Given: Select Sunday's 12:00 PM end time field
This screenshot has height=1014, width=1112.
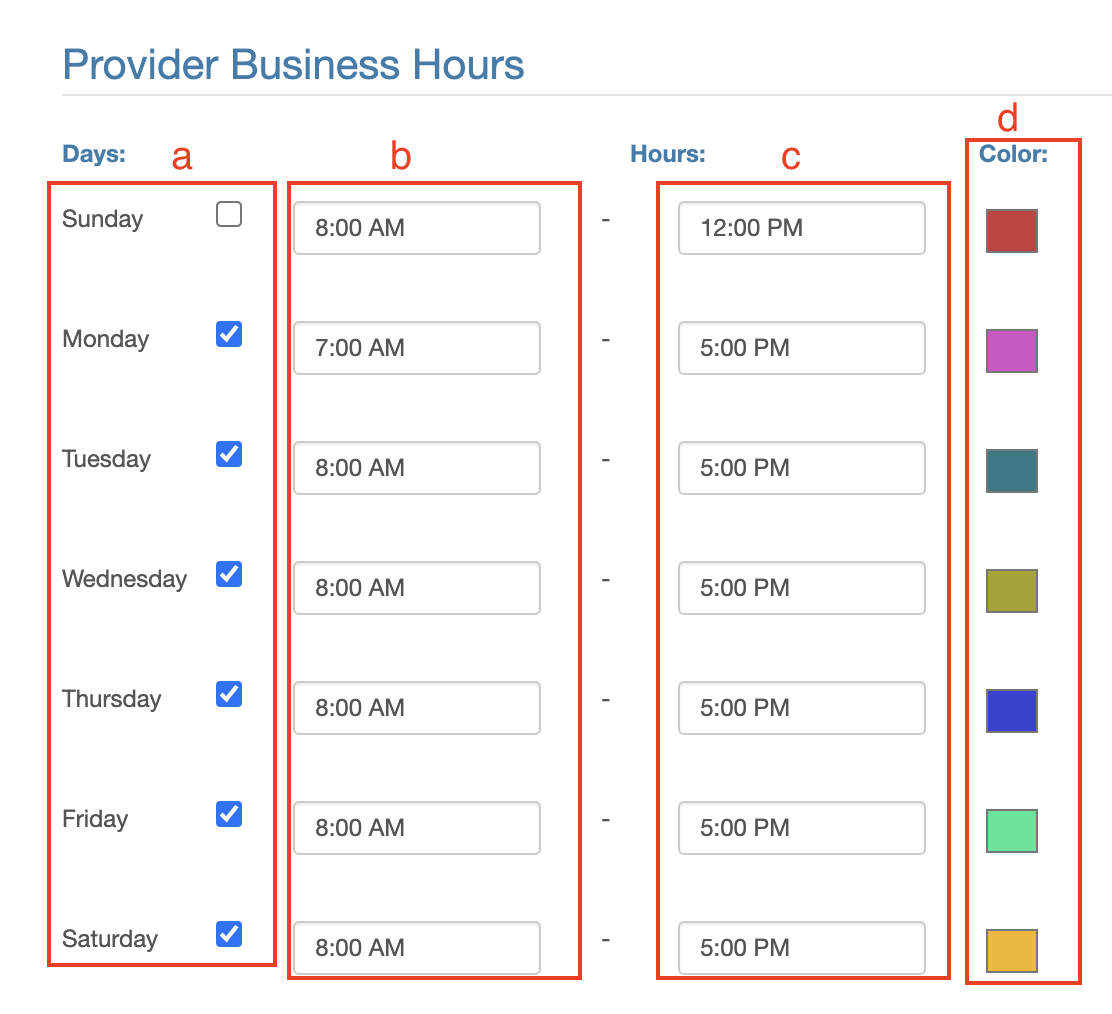Looking at the screenshot, I should [801, 228].
